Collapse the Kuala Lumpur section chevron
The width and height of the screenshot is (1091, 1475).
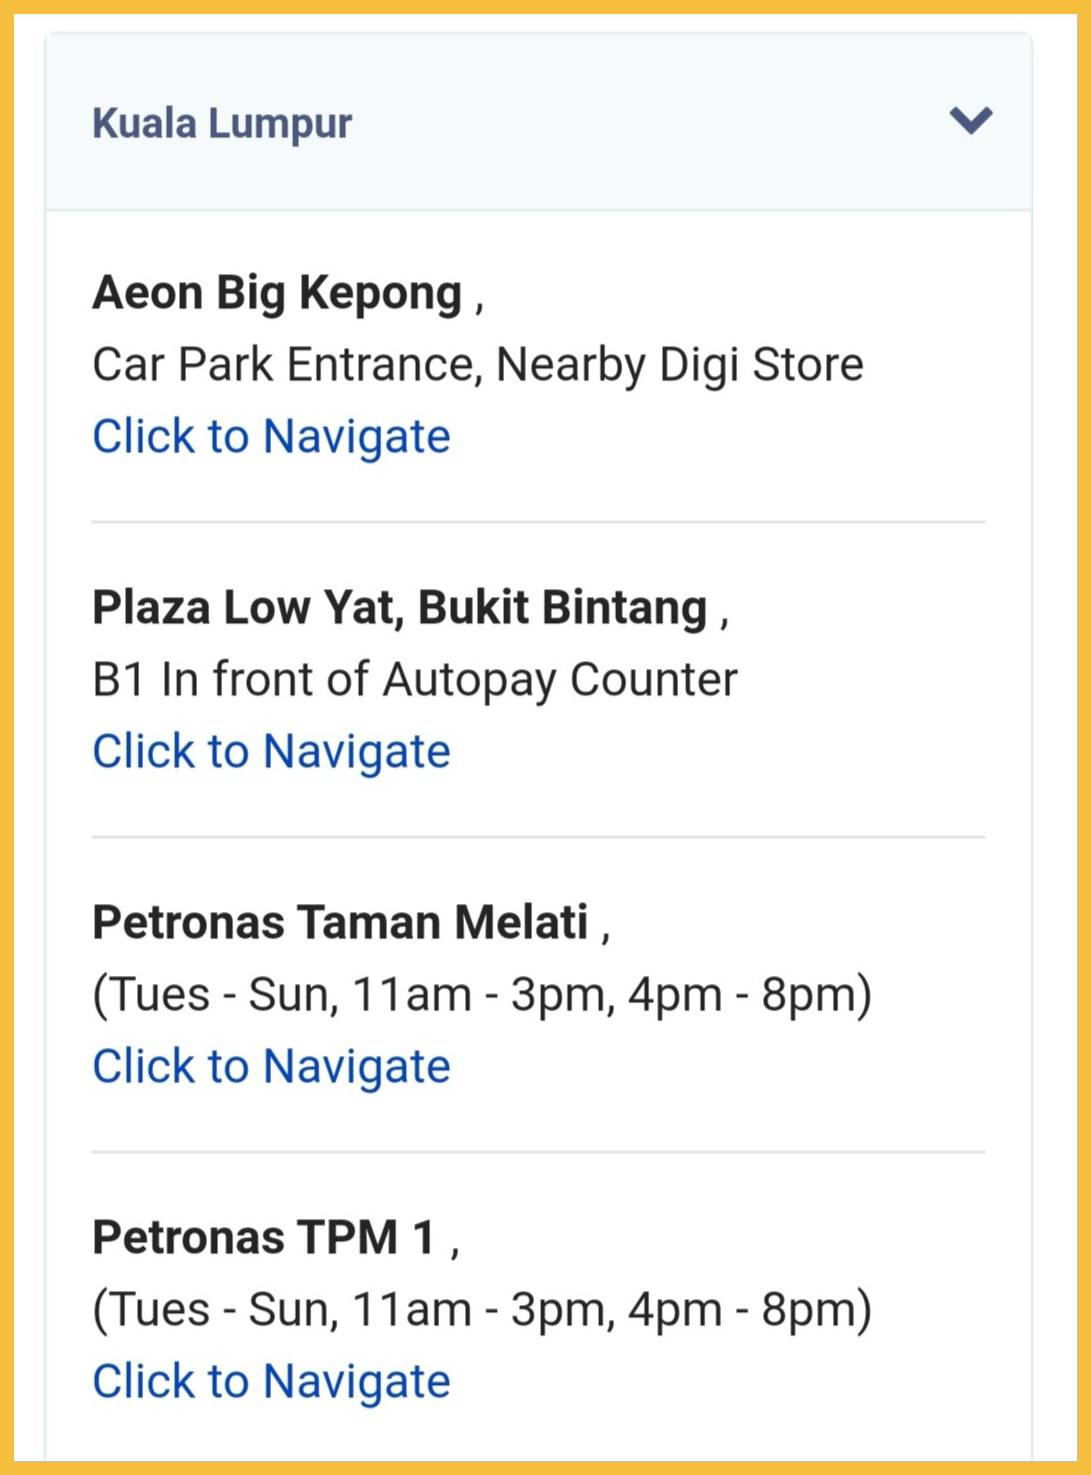click(x=970, y=121)
